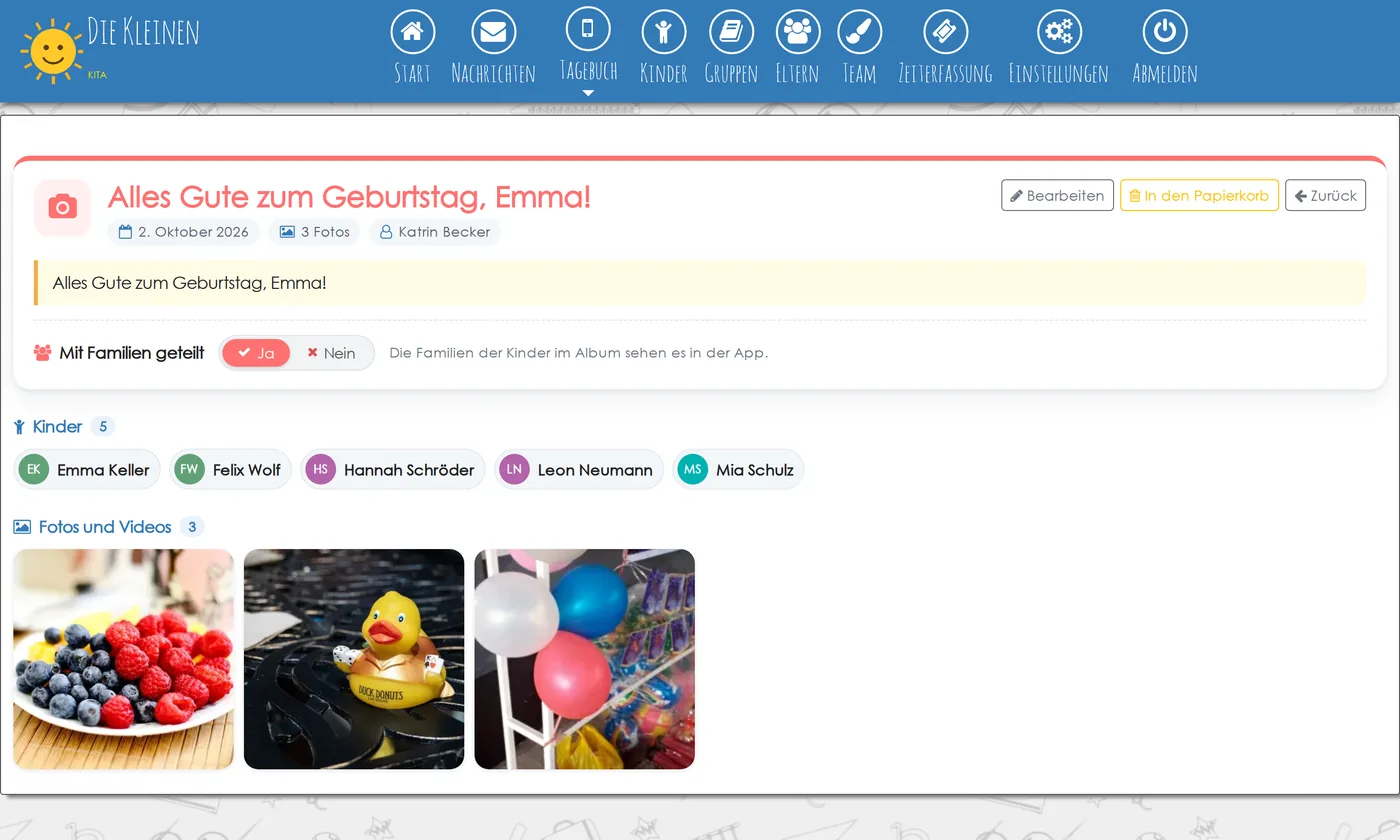Click the sun logo of Die Kleinen
This screenshot has width=1400, height=840.
(x=51, y=51)
